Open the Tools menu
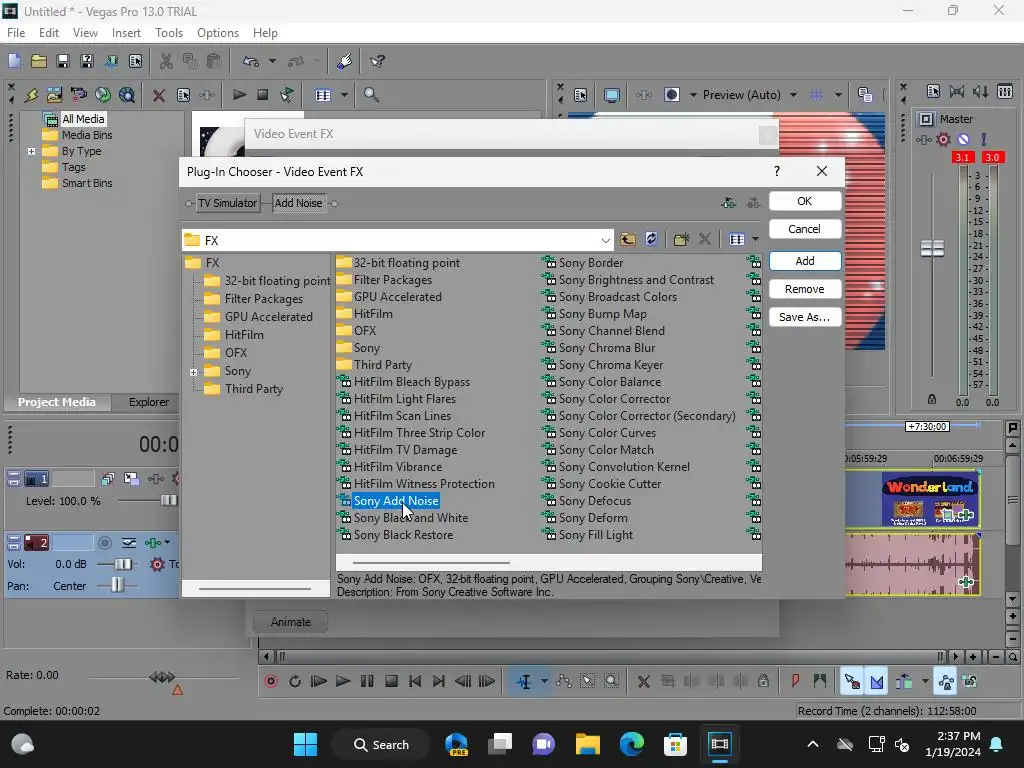The height and width of the screenshot is (768, 1024). pos(168,33)
